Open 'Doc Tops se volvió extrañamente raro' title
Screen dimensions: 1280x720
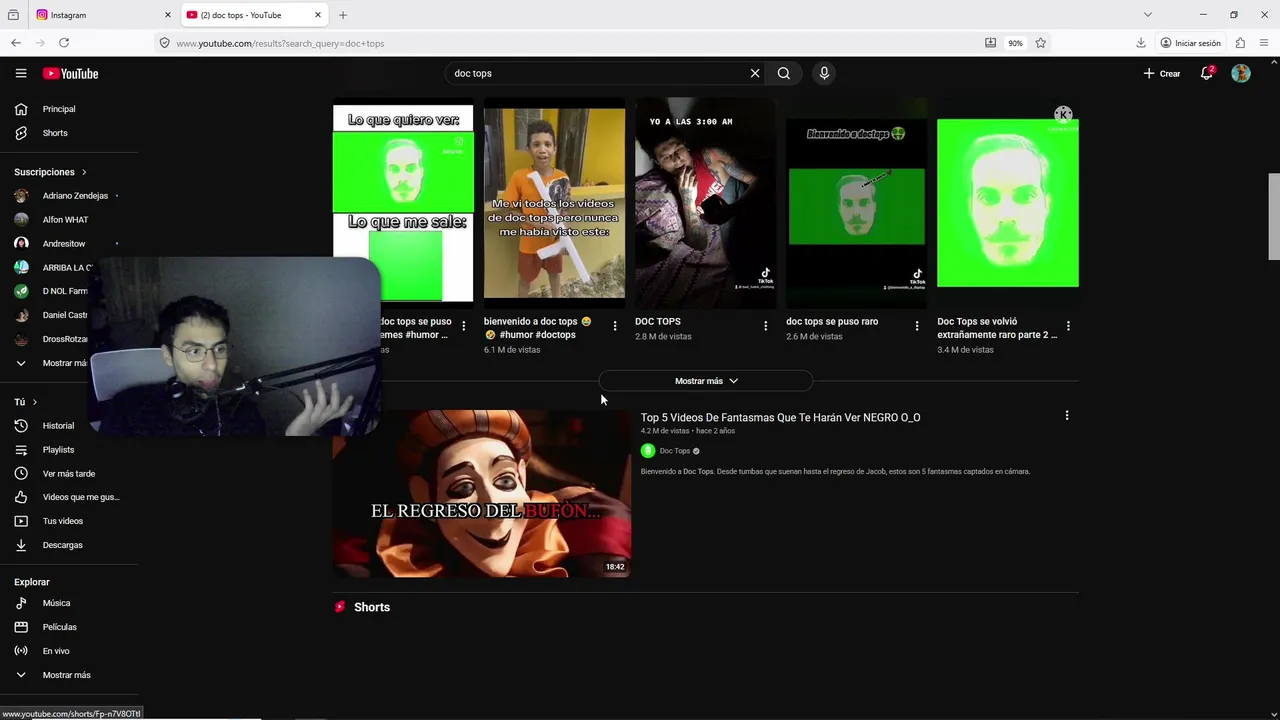coord(997,328)
